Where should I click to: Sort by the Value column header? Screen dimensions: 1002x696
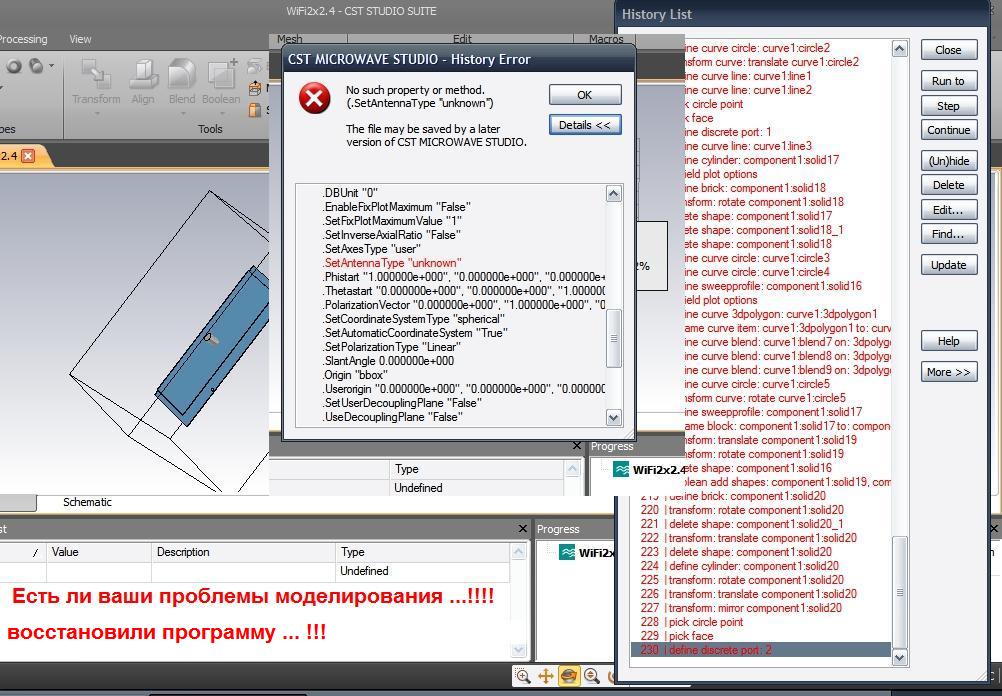(x=98, y=552)
